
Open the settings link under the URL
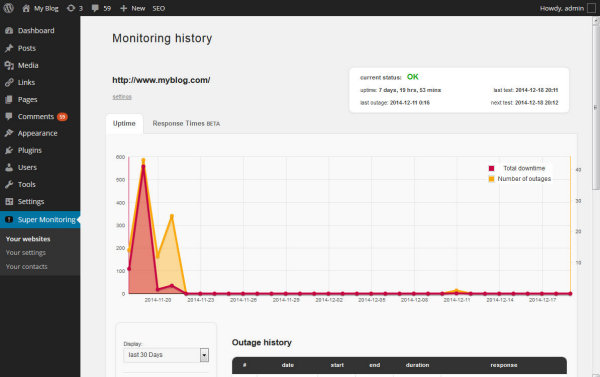(122, 97)
